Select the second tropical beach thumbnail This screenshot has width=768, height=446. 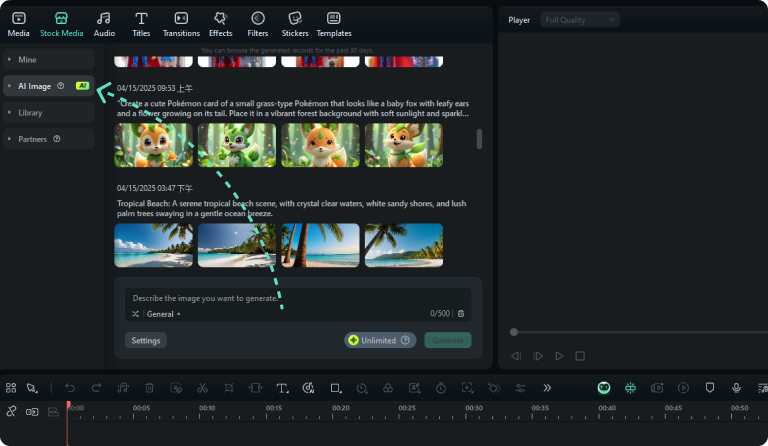pyautogui.click(x=237, y=245)
